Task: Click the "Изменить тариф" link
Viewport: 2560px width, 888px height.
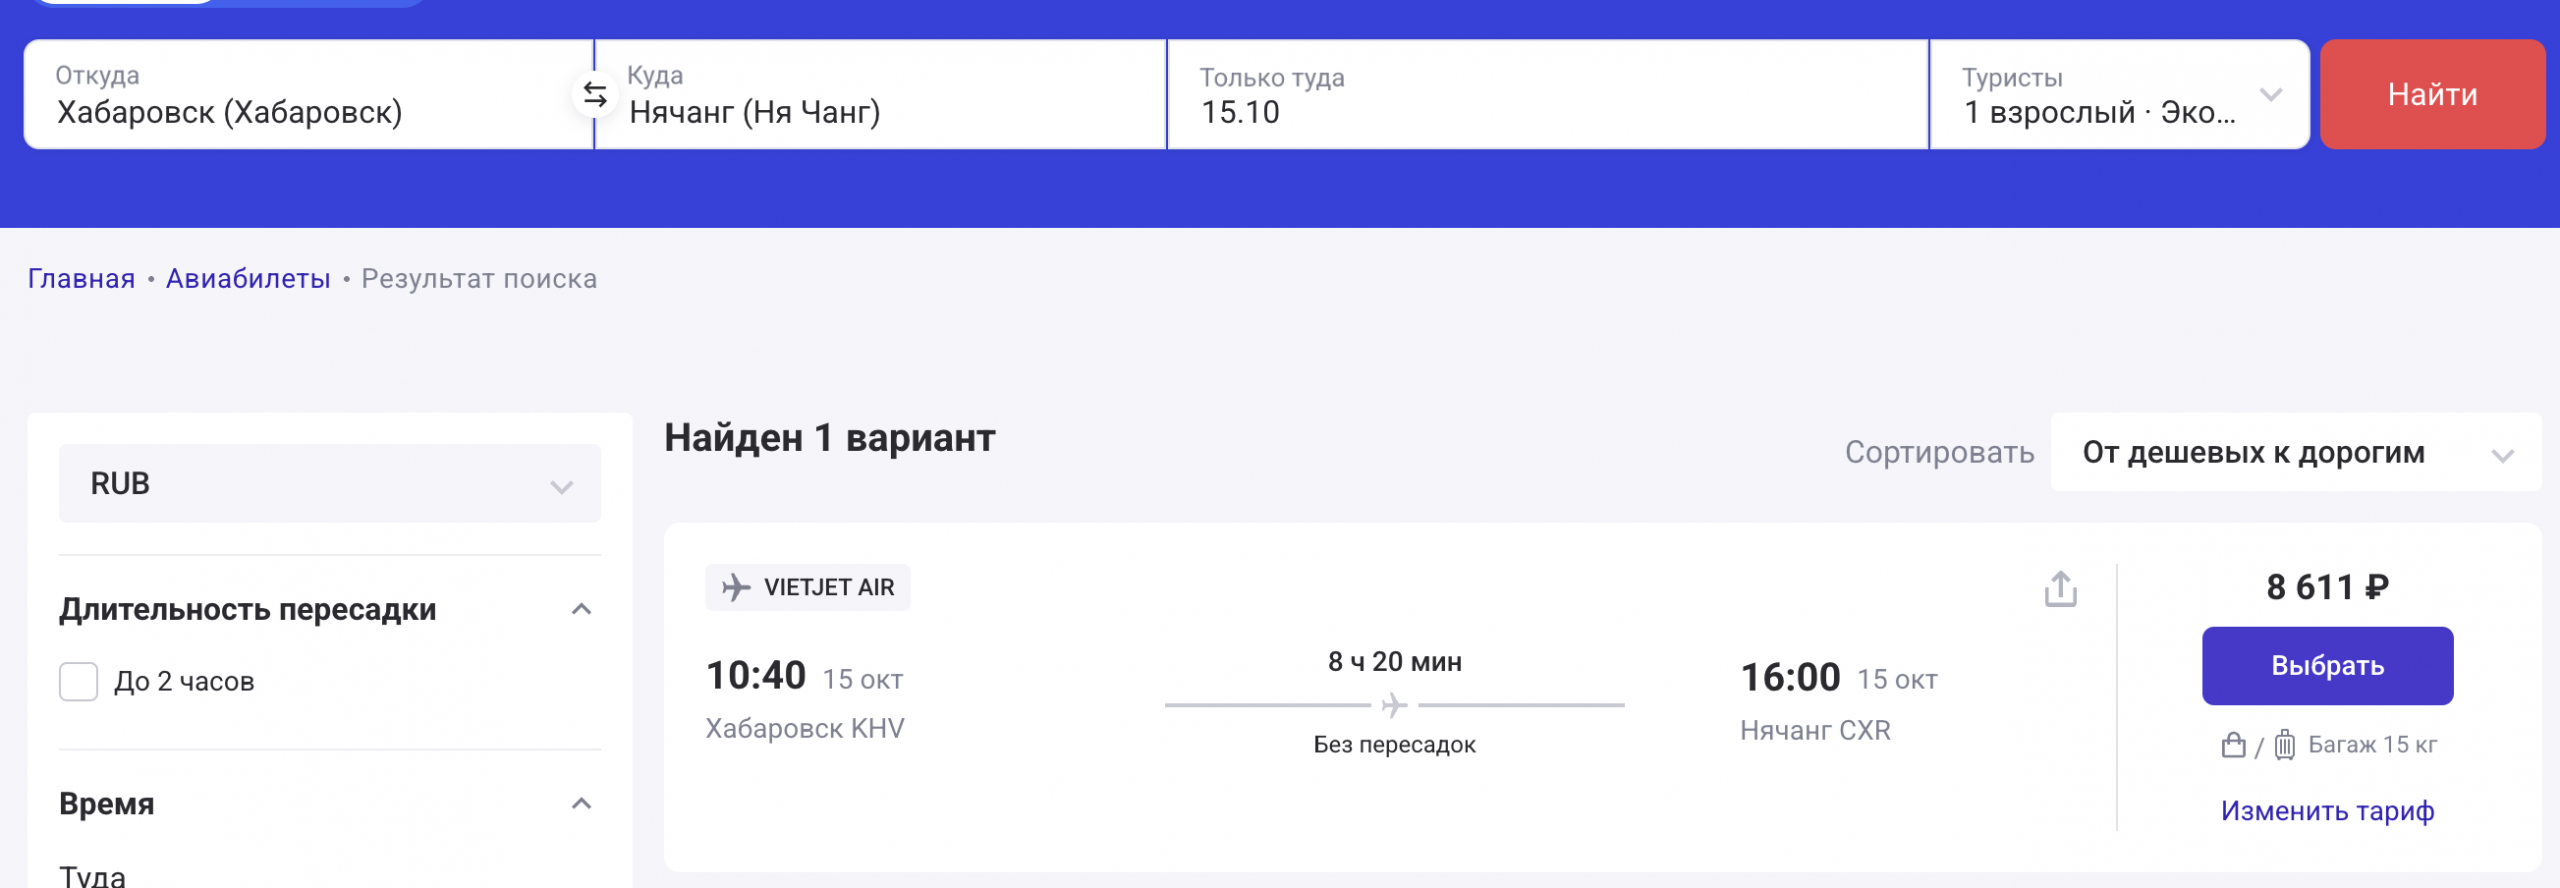Action: [x=2327, y=811]
